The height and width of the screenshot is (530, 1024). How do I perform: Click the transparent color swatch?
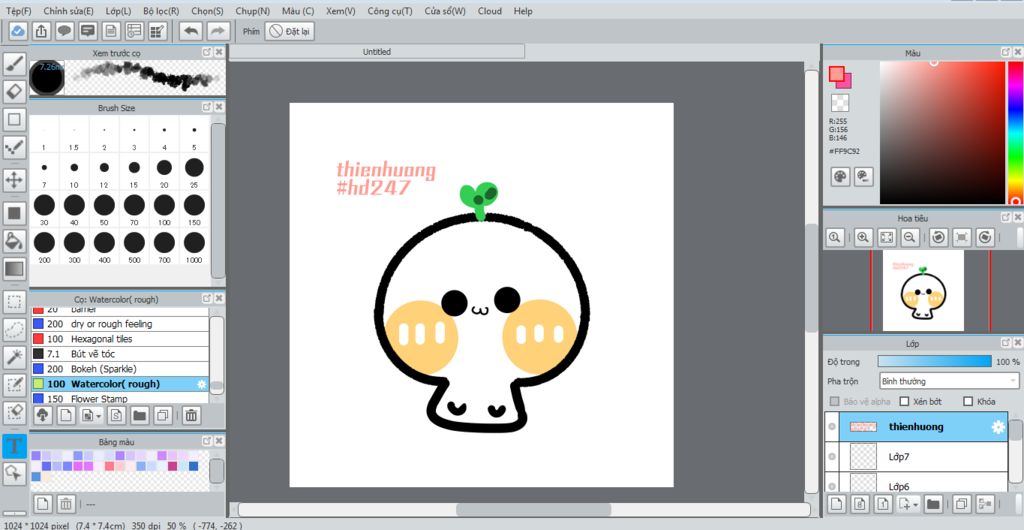click(840, 102)
